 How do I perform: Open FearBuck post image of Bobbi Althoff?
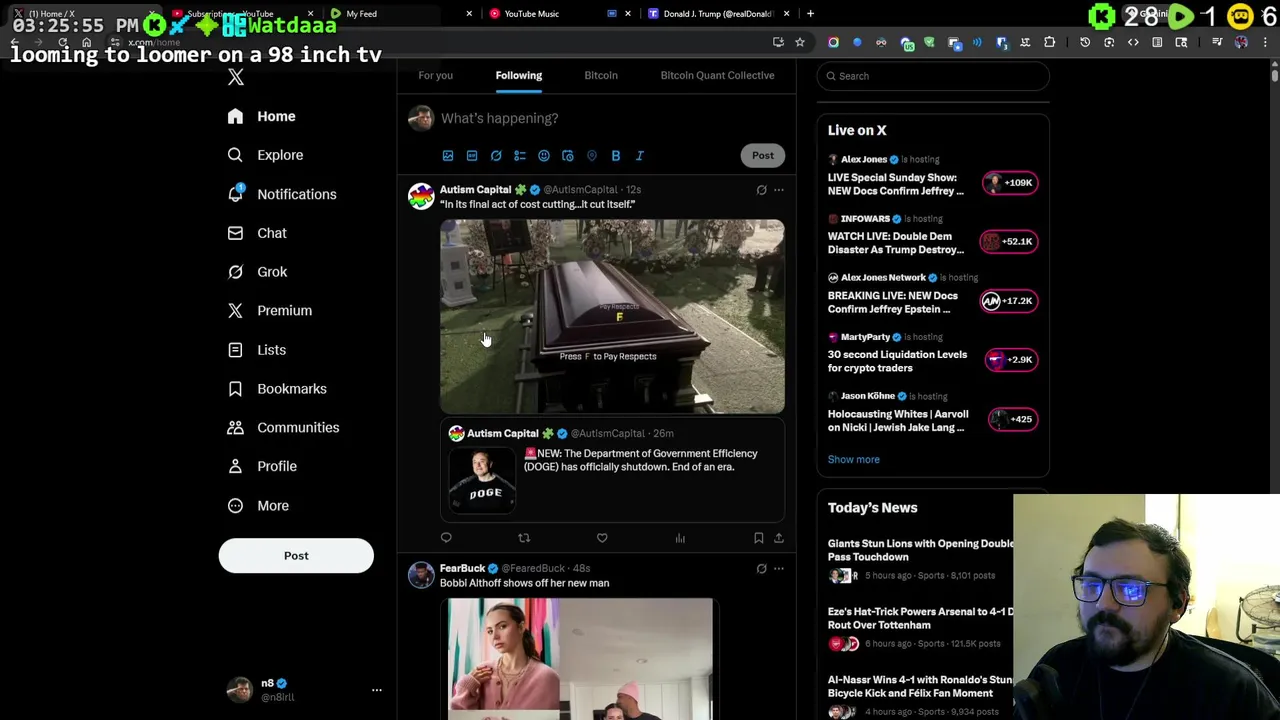[580, 659]
